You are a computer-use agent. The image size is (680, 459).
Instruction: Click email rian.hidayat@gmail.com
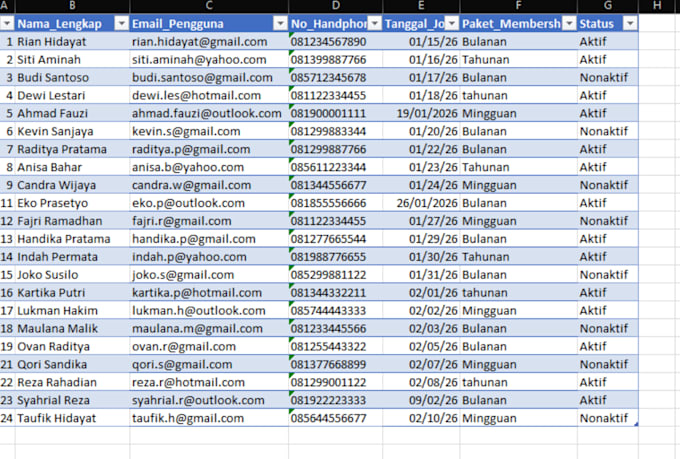pyautogui.click(x=209, y=42)
